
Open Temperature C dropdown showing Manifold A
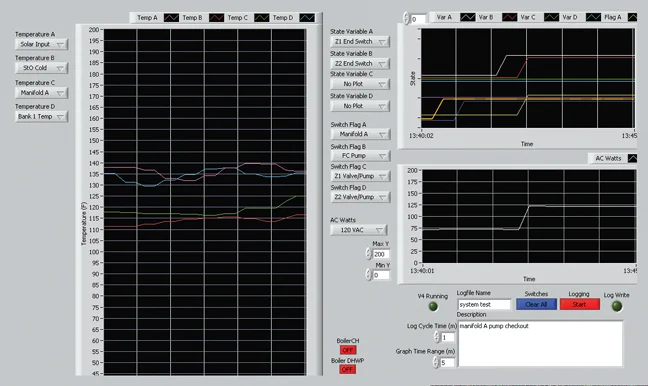click(x=41, y=93)
